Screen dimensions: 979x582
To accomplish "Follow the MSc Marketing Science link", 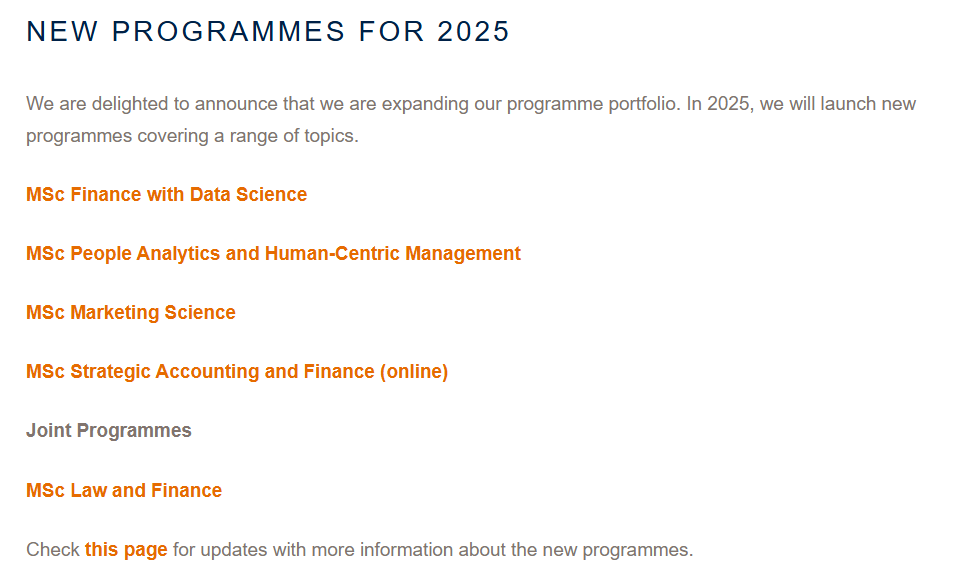I will (x=130, y=312).
